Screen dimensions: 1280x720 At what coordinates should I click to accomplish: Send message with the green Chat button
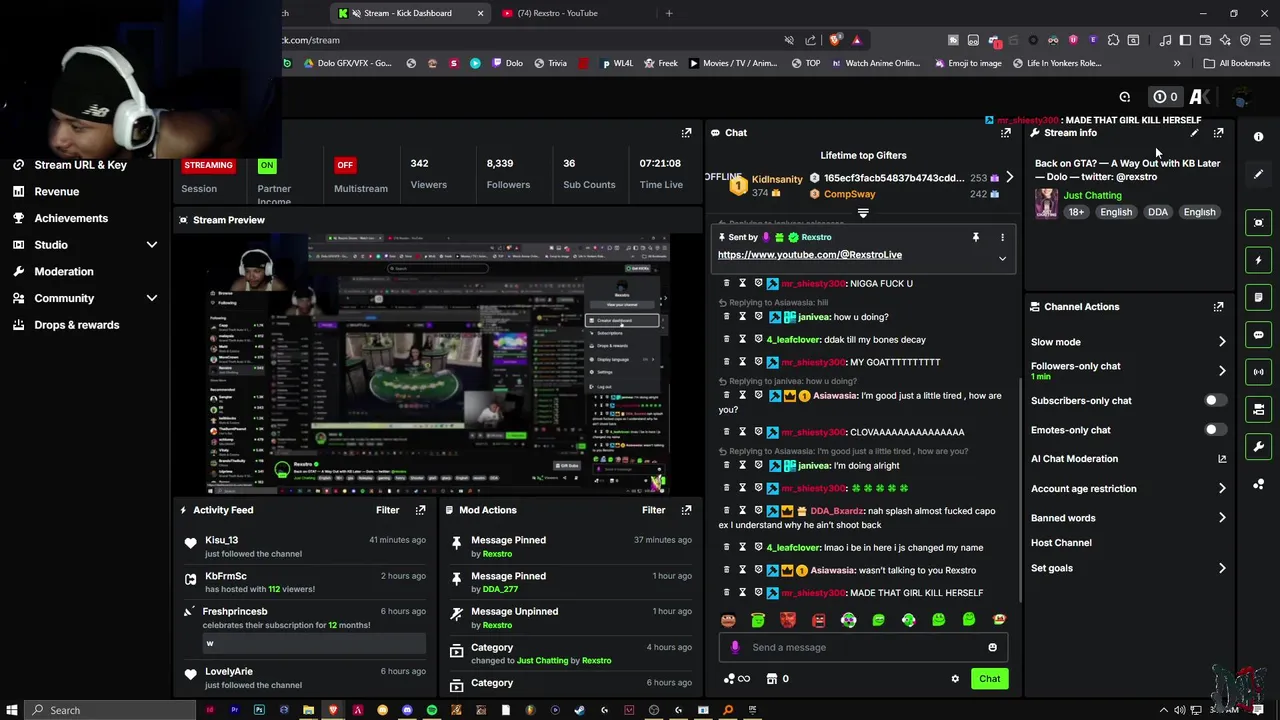point(989,679)
